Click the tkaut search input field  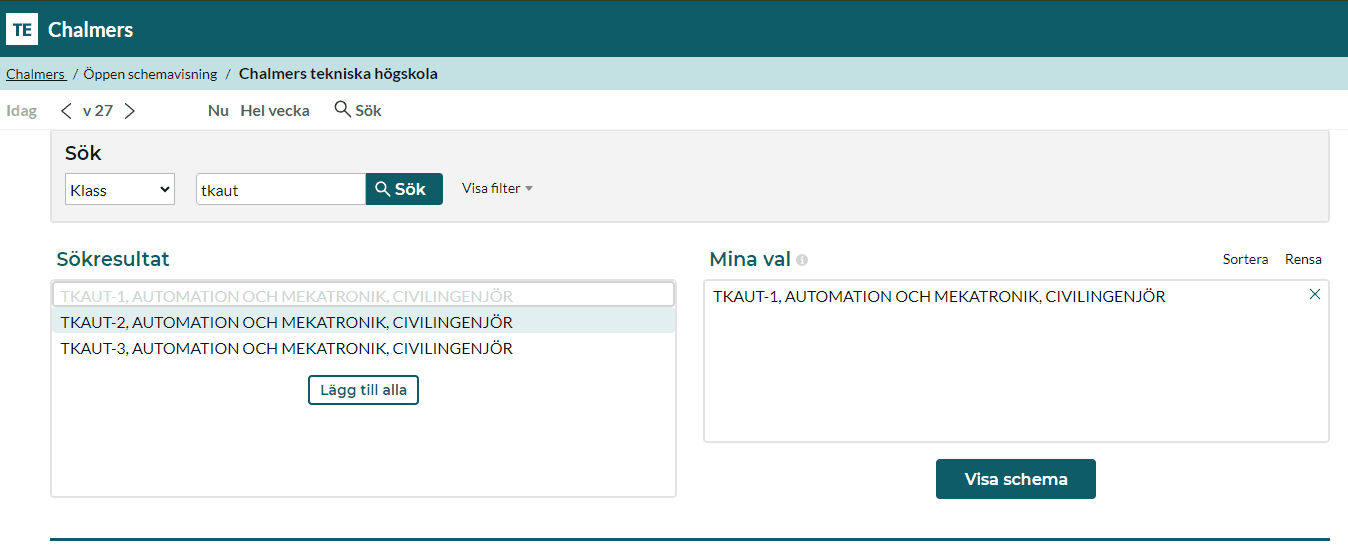pyautogui.click(x=281, y=189)
